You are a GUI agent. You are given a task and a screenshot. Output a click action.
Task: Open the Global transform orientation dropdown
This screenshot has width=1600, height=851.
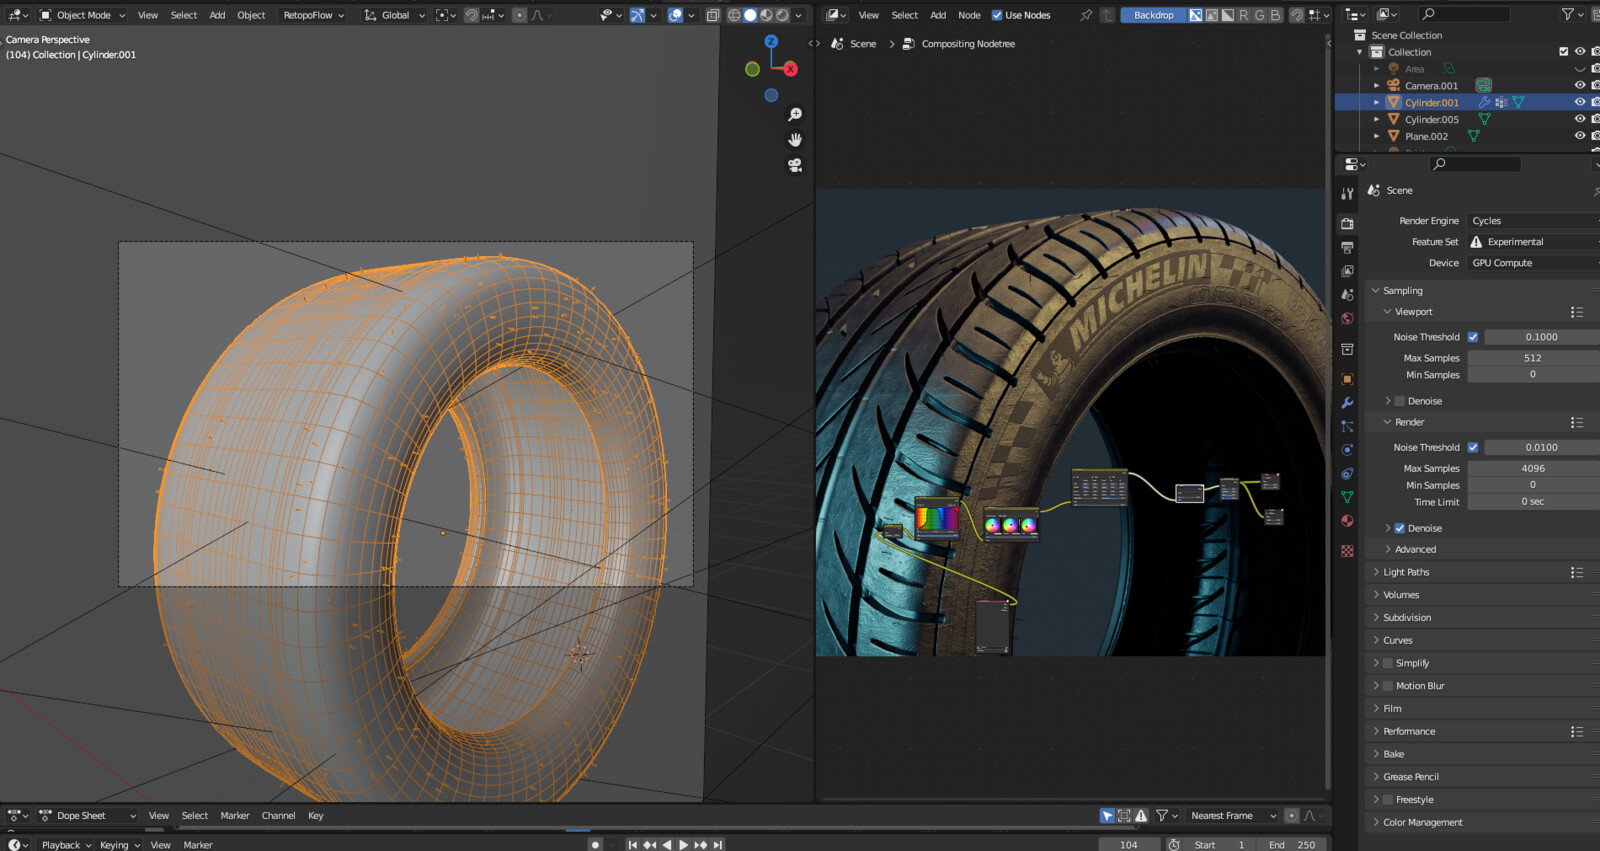click(x=394, y=15)
